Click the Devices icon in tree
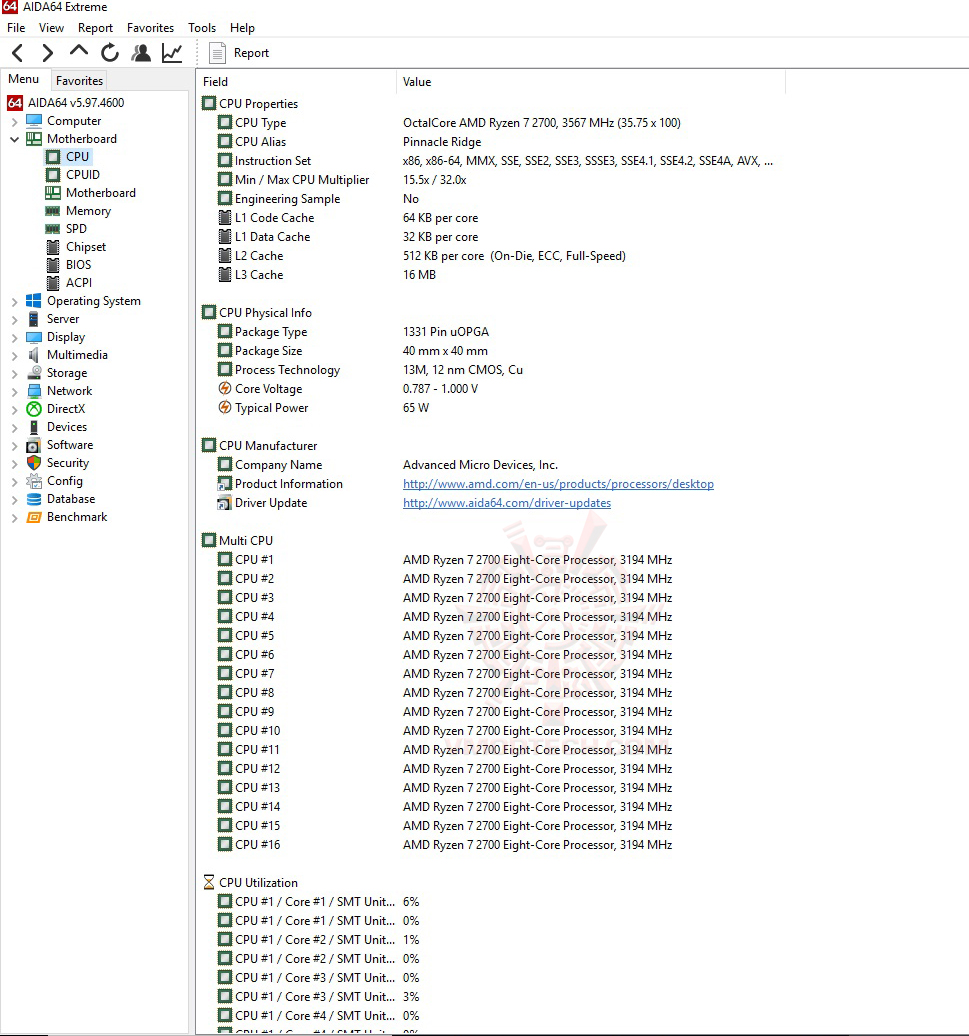Viewport: 969px width, 1036px height. pos(34,427)
